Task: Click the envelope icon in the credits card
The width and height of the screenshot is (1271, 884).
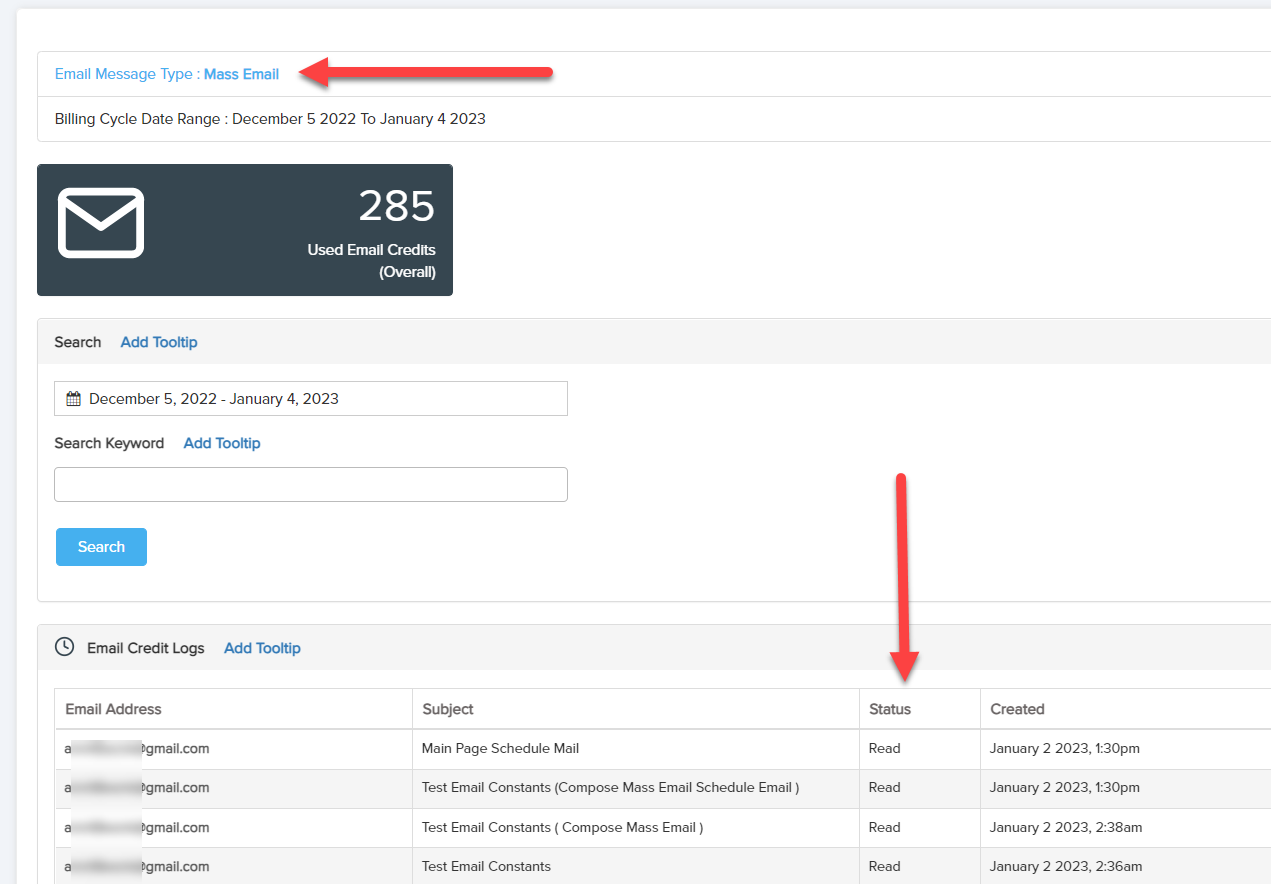Action: (x=101, y=222)
